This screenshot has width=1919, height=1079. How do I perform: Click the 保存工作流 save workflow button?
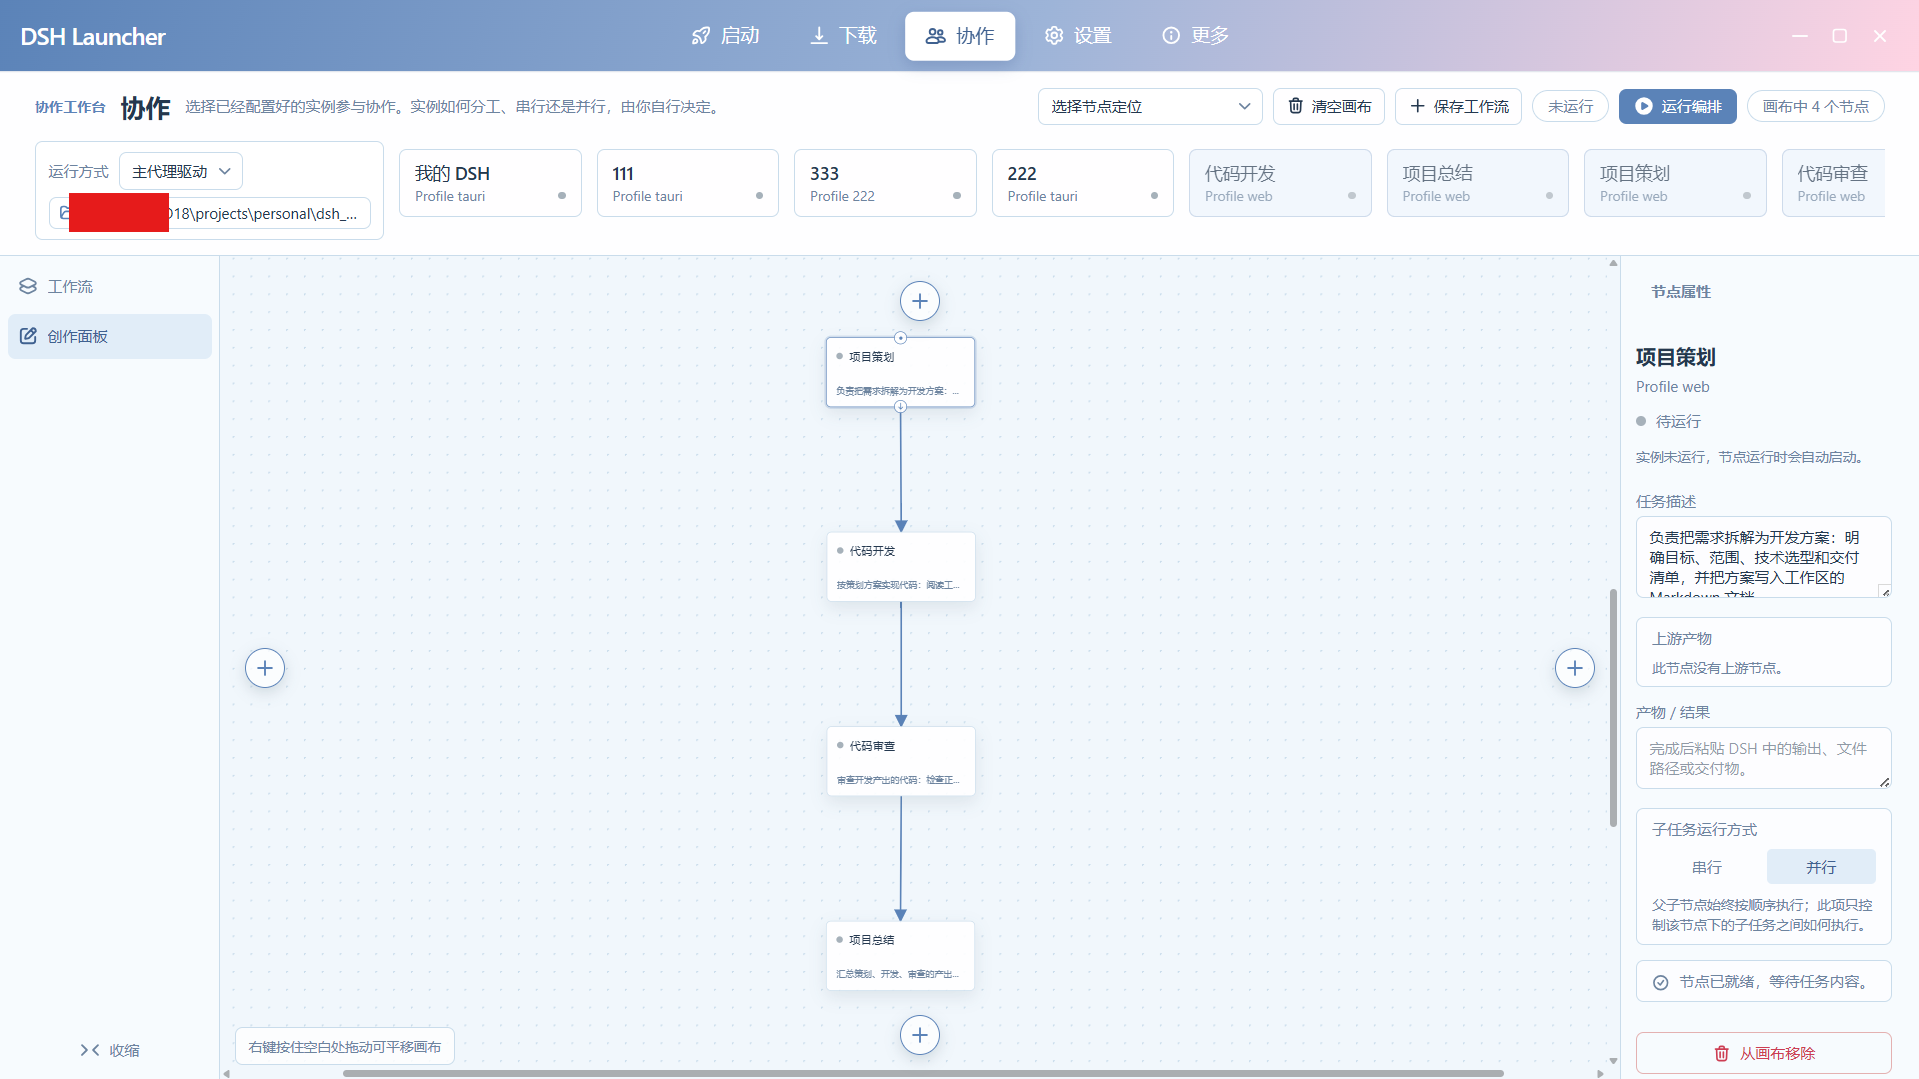pyautogui.click(x=1459, y=106)
